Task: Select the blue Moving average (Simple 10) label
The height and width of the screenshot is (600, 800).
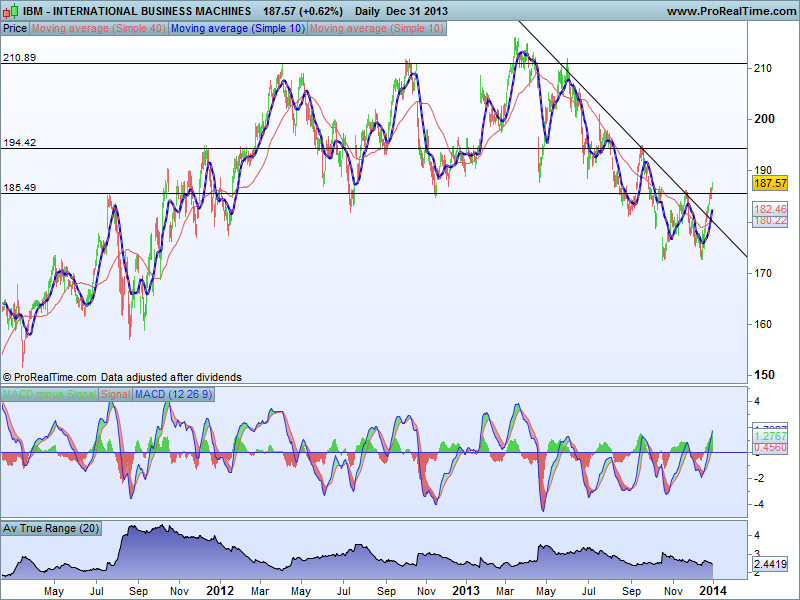Action: click(x=238, y=29)
